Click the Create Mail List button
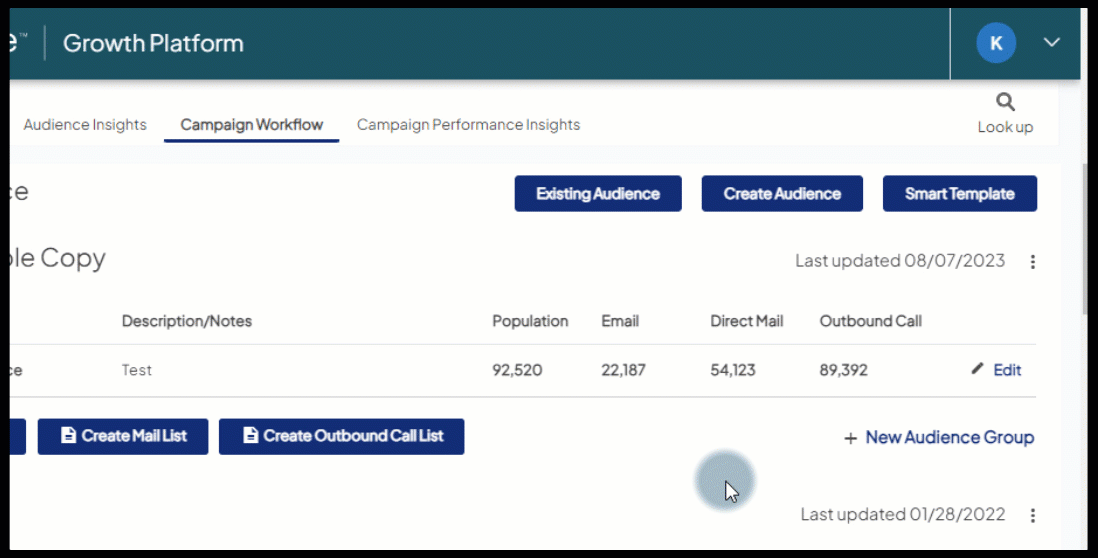The height and width of the screenshot is (558, 1098). tap(123, 436)
